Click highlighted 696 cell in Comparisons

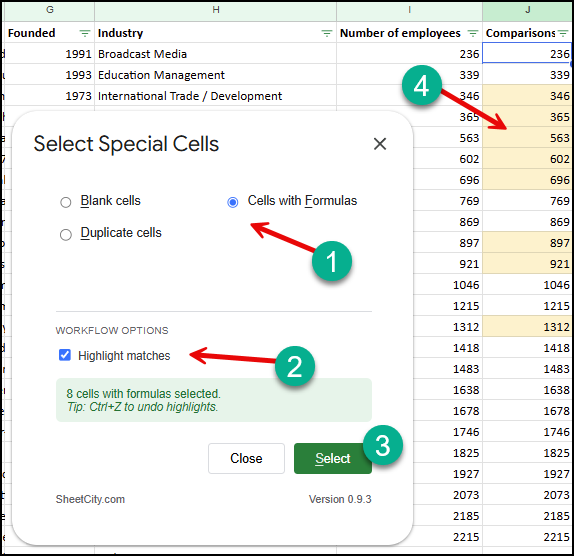527,180
